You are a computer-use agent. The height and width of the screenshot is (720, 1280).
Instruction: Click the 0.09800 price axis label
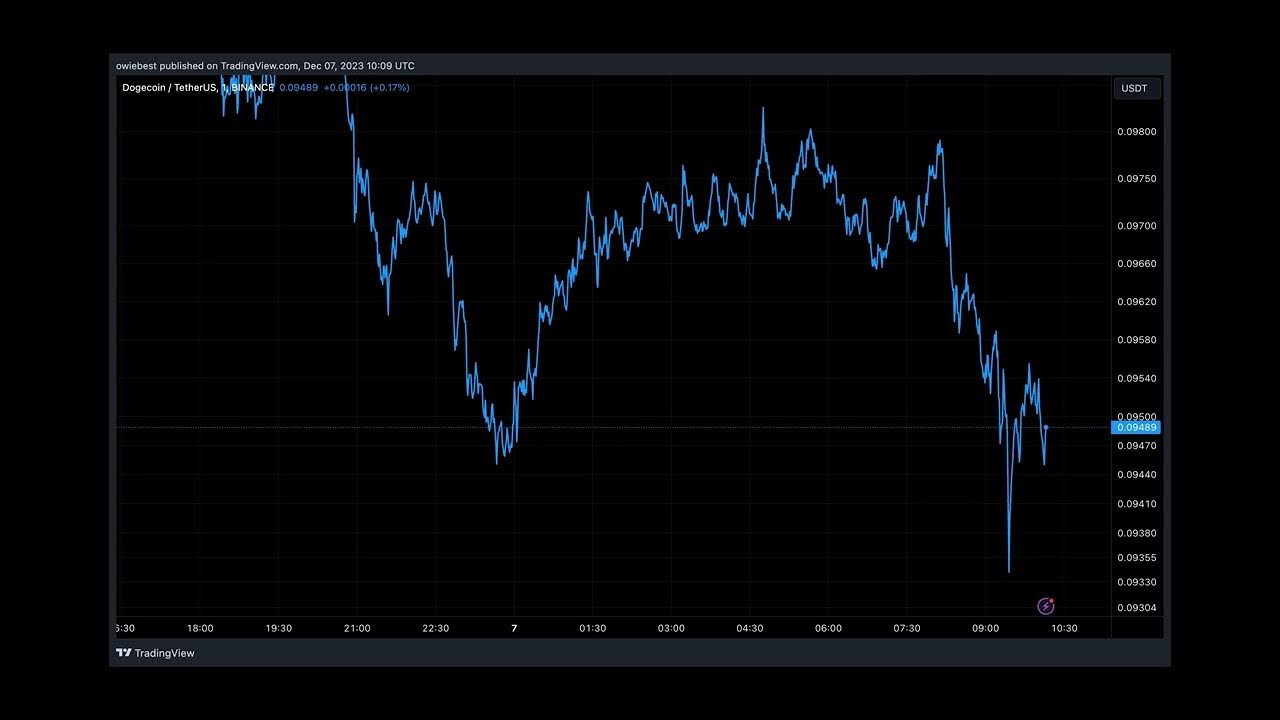pos(1136,132)
